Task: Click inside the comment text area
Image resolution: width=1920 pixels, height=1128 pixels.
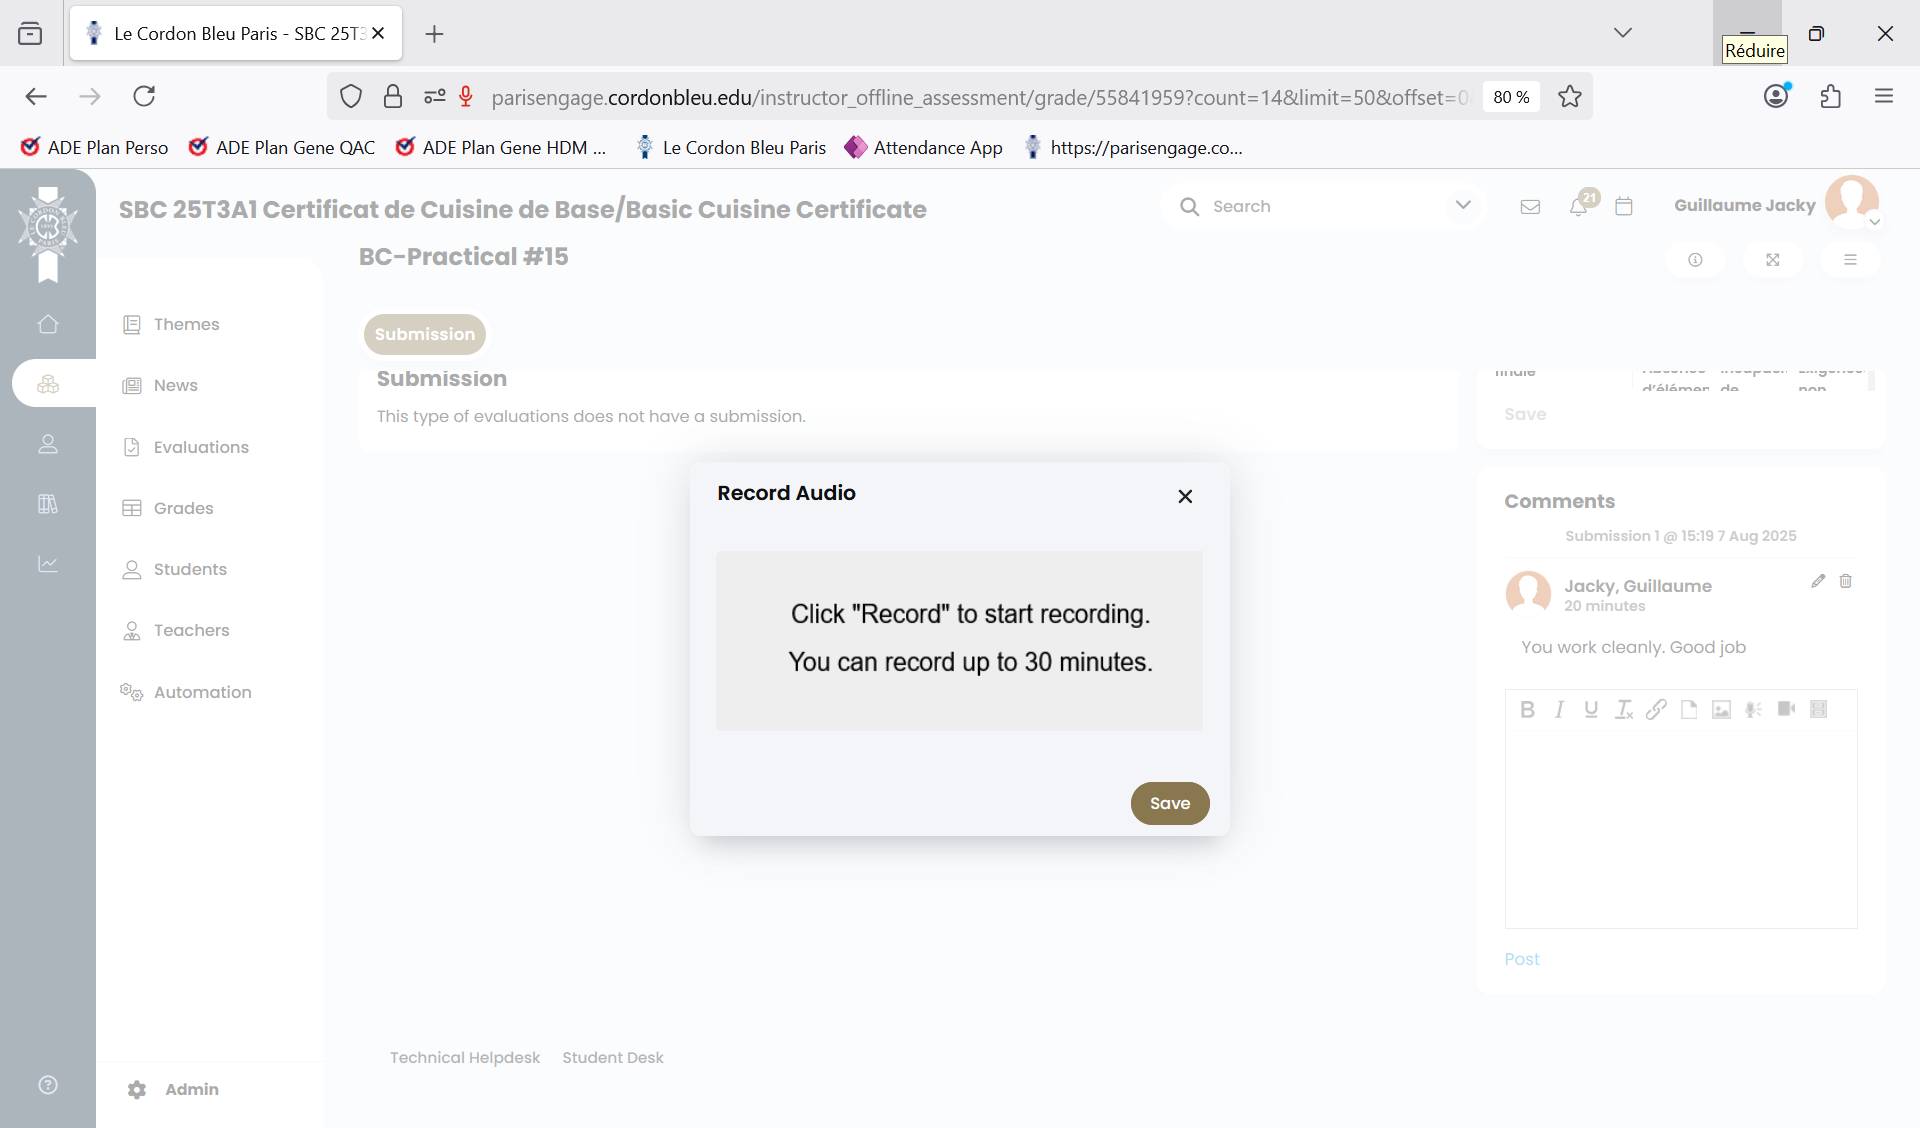Action: [1680, 828]
